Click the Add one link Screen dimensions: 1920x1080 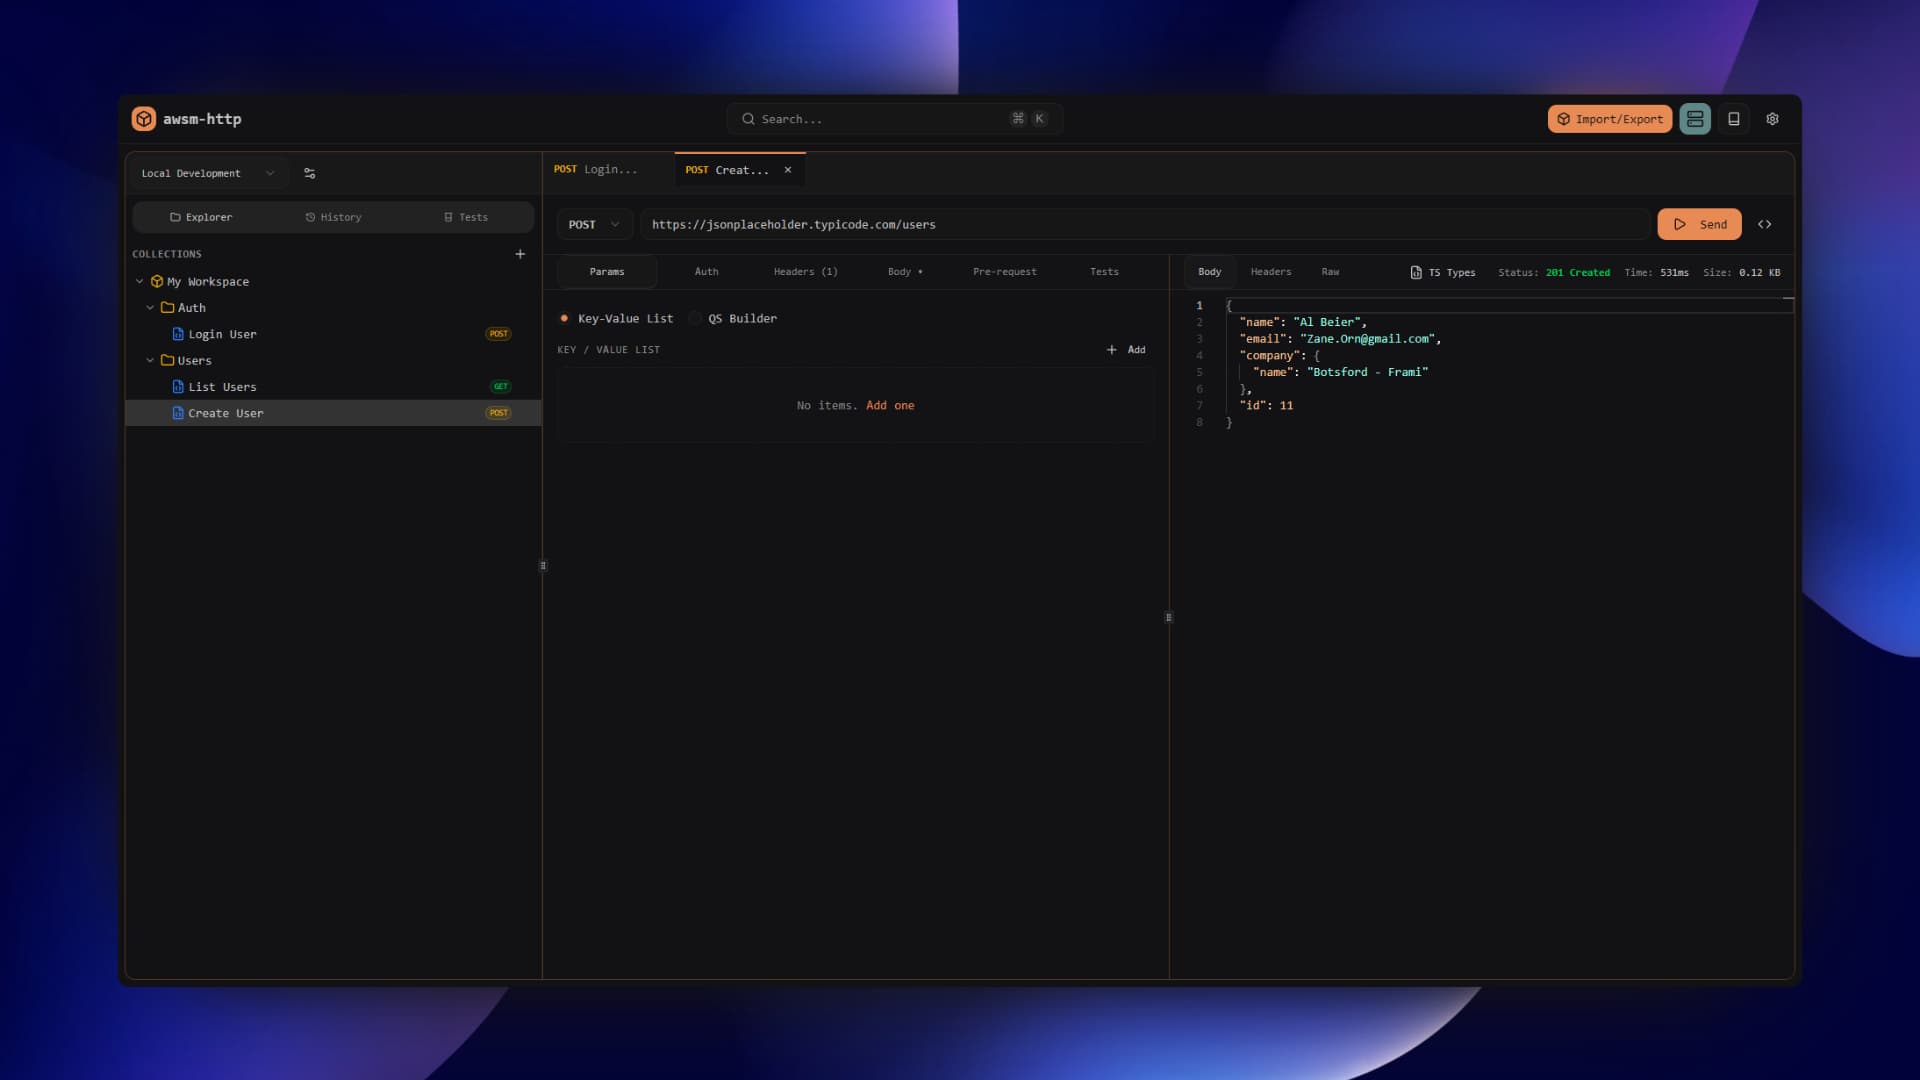[890, 405]
